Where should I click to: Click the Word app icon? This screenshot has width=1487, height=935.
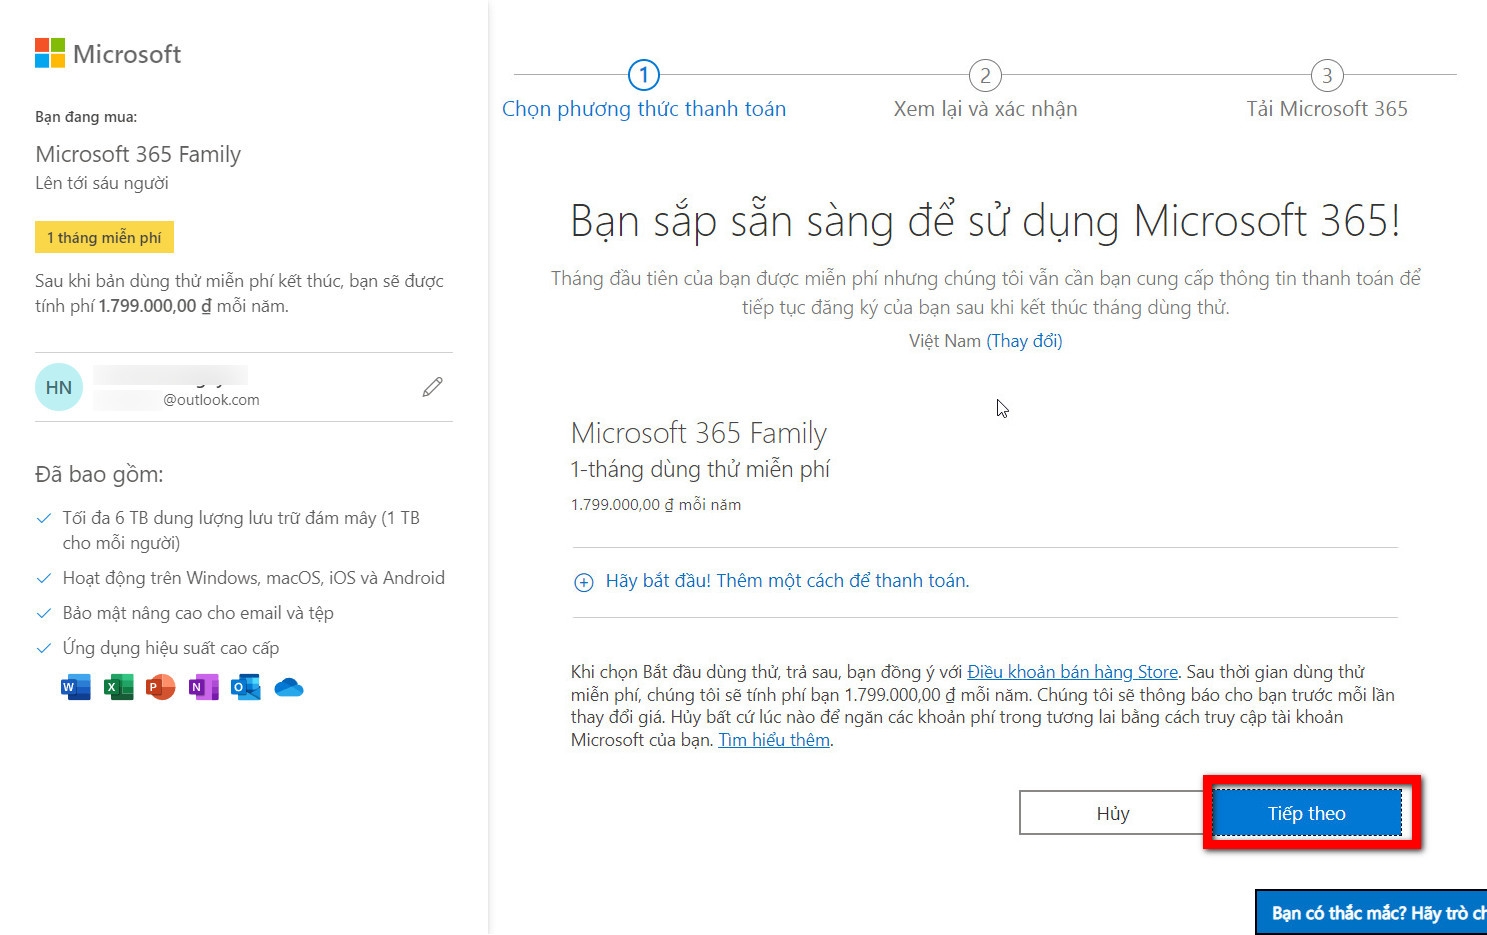(76, 687)
